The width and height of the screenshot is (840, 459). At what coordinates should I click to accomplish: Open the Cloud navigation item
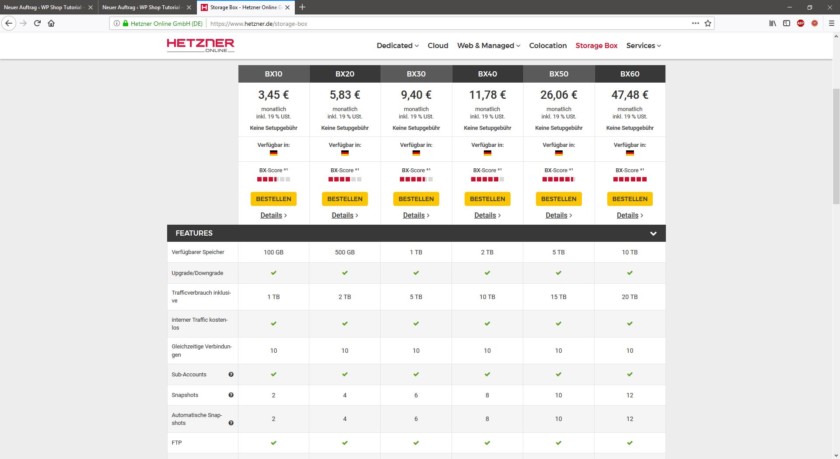[438, 45]
